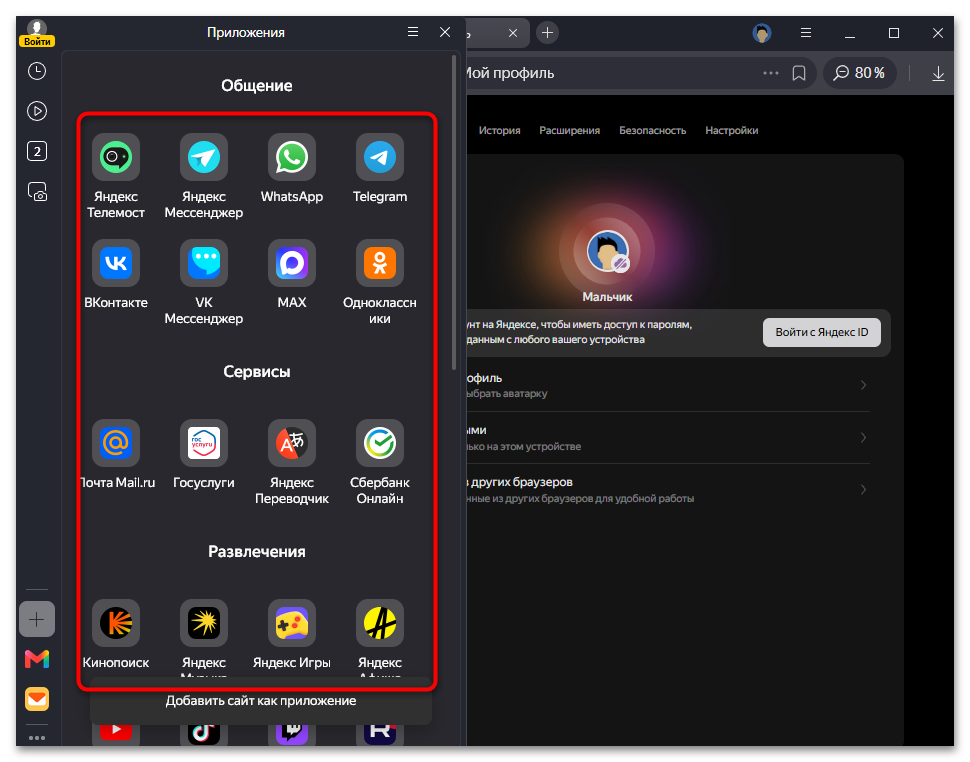Open apps panel hamburger menu

tap(413, 32)
